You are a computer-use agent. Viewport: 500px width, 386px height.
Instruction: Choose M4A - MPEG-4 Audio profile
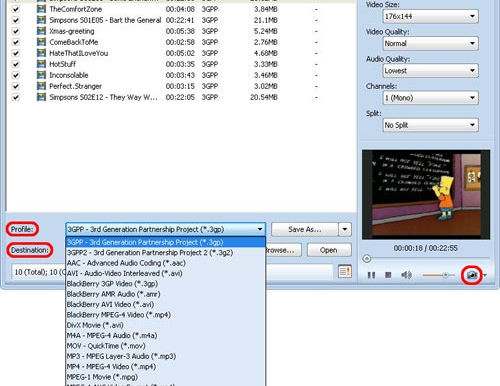(166, 335)
